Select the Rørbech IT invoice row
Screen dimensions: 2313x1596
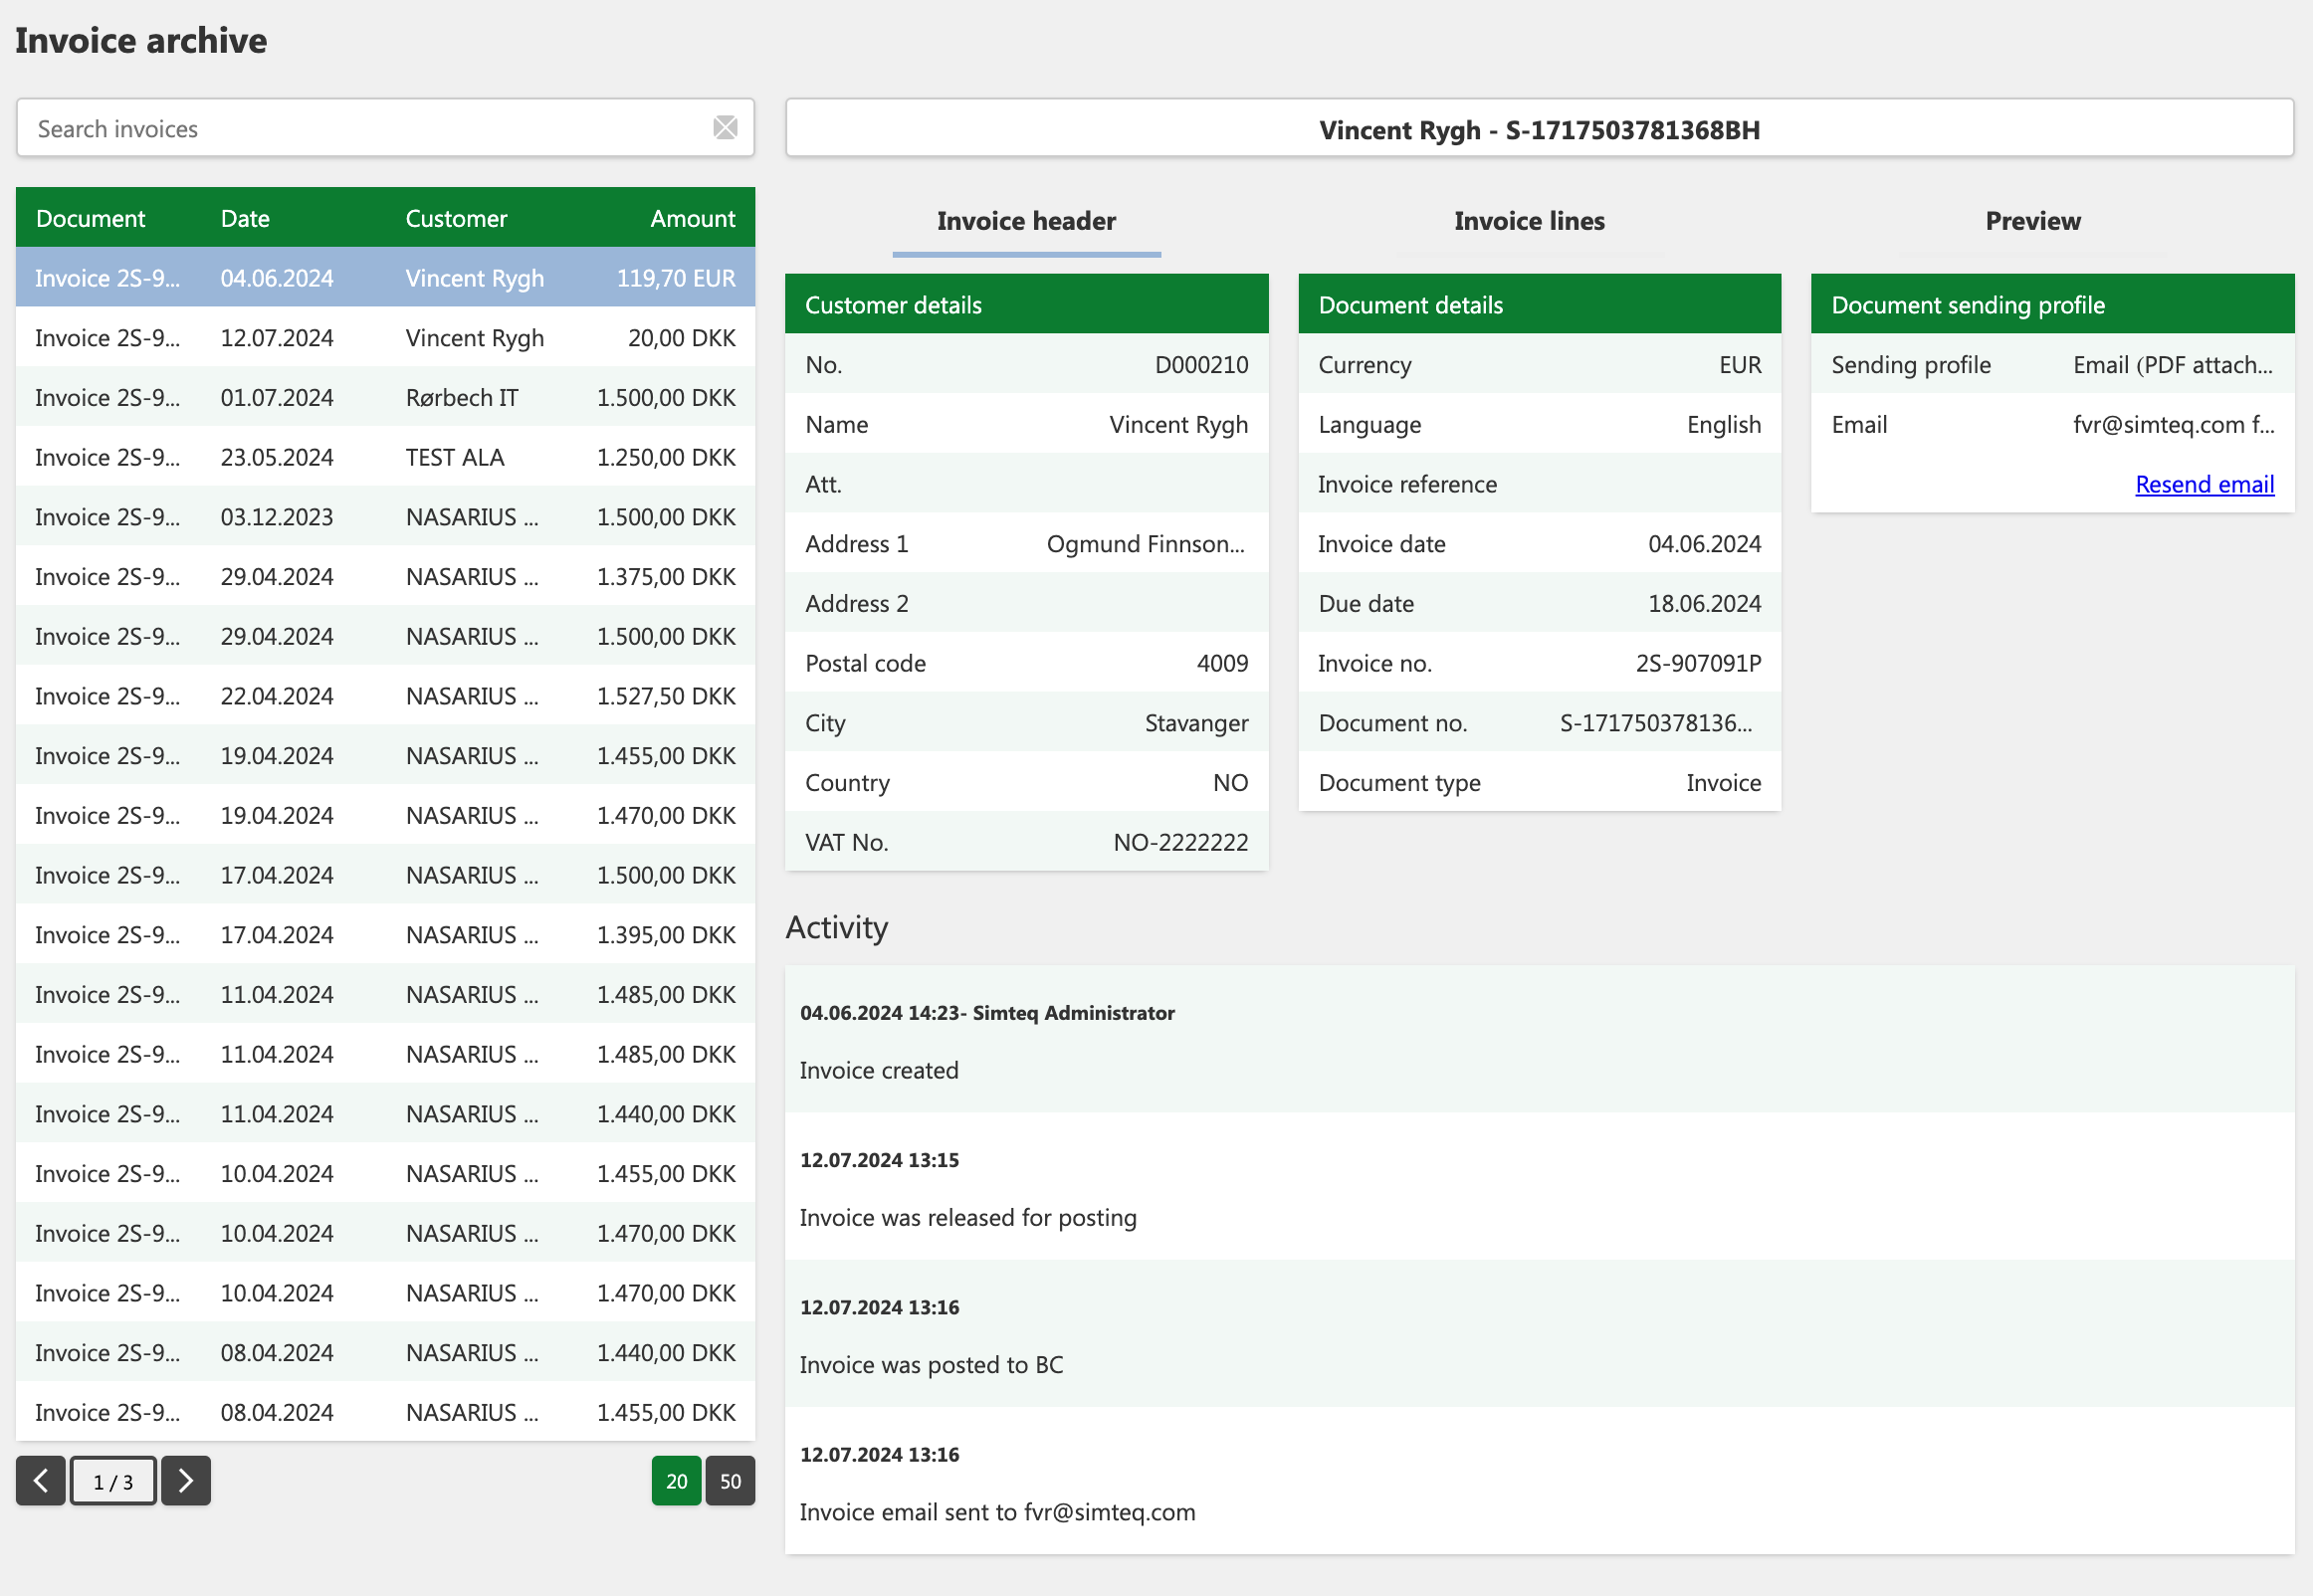pos(385,397)
